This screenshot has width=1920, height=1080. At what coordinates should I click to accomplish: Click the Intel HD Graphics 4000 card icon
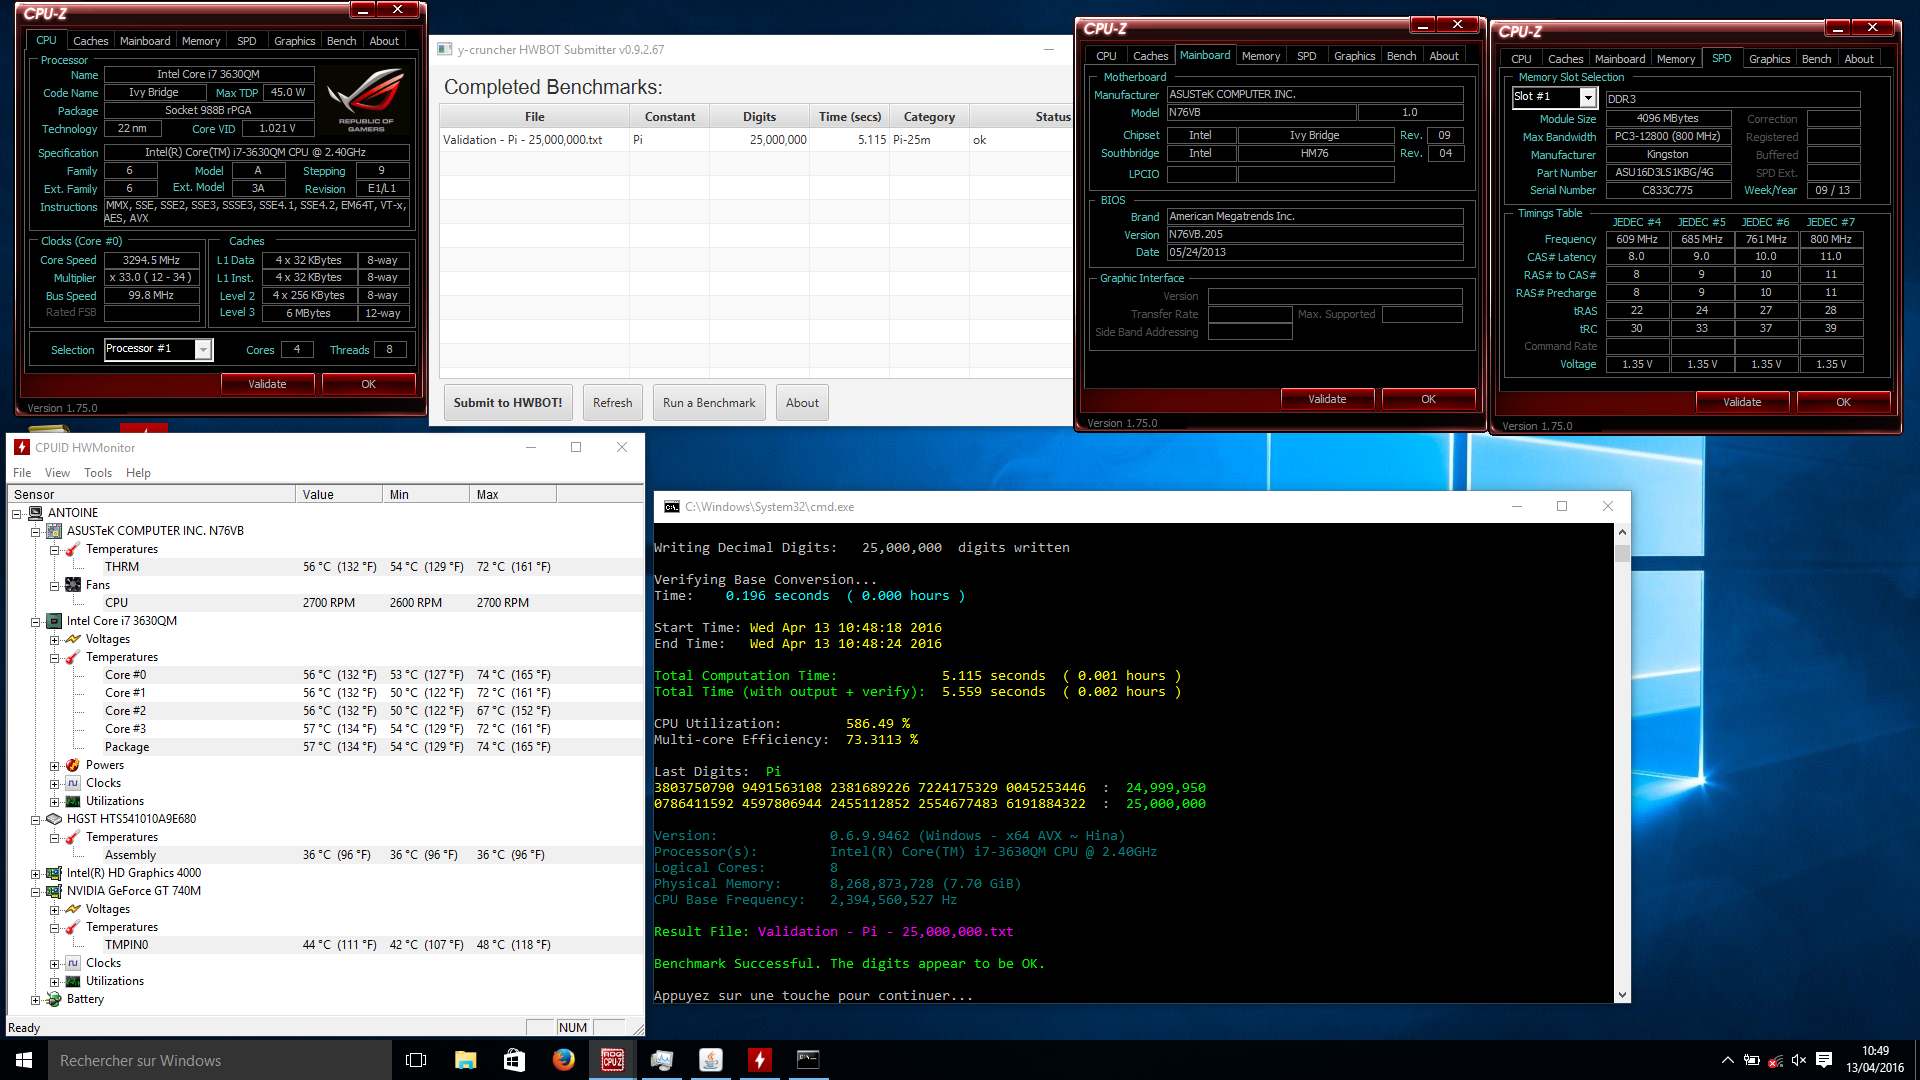click(54, 873)
